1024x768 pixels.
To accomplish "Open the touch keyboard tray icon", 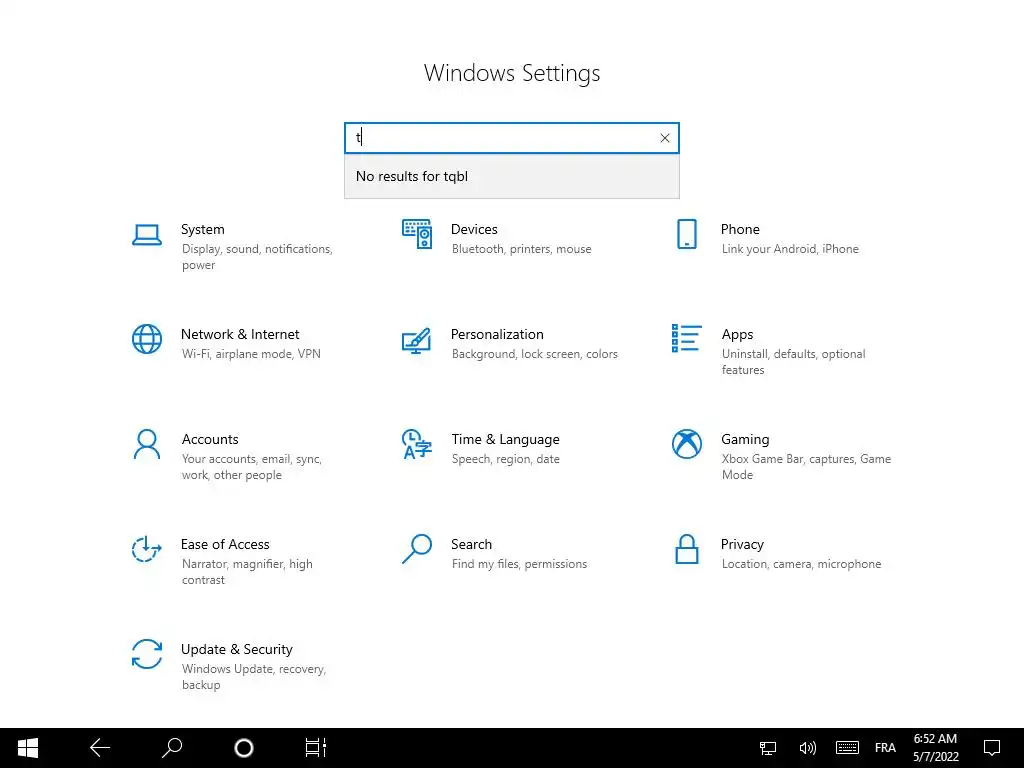I will click(x=847, y=748).
